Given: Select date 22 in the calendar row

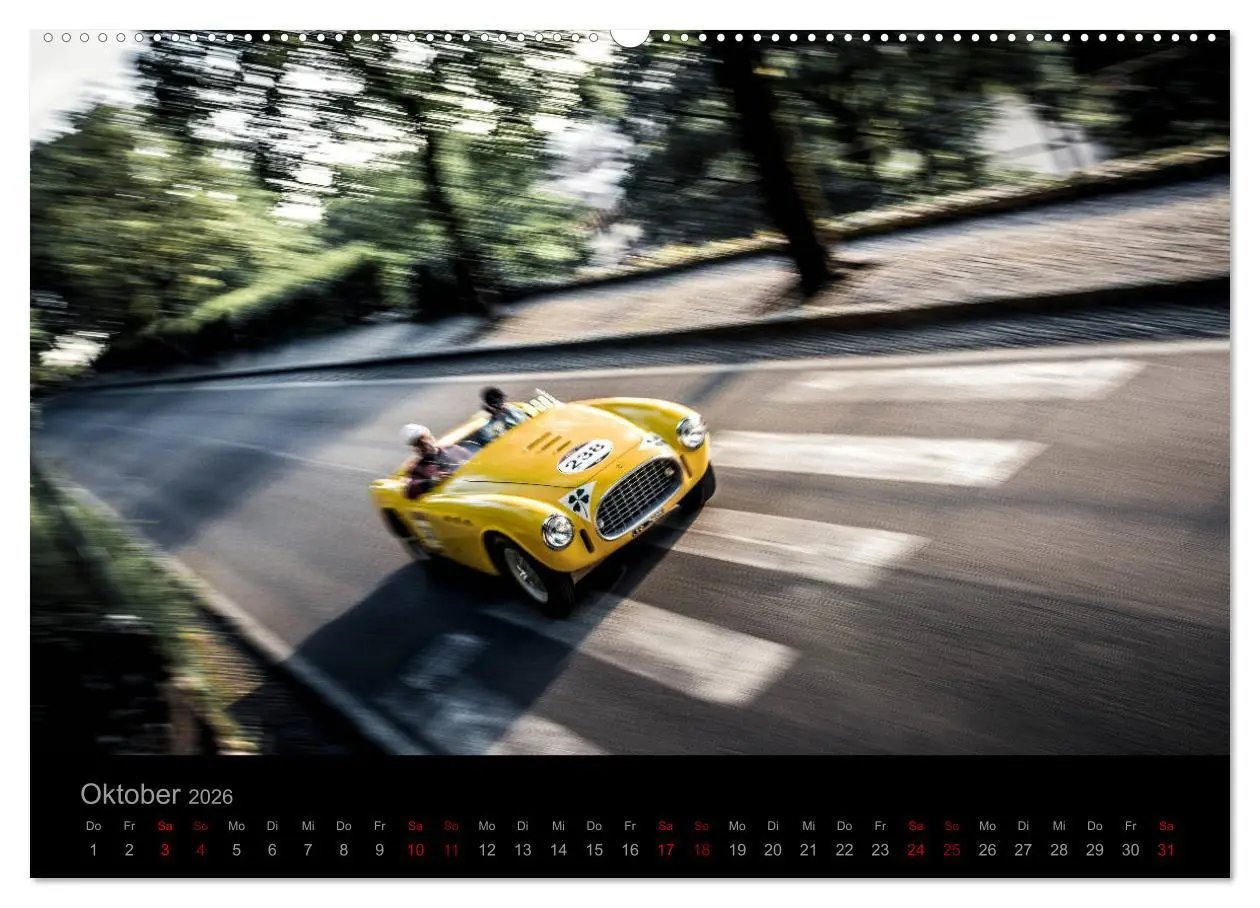Looking at the screenshot, I should pyautogui.click(x=844, y=850).
